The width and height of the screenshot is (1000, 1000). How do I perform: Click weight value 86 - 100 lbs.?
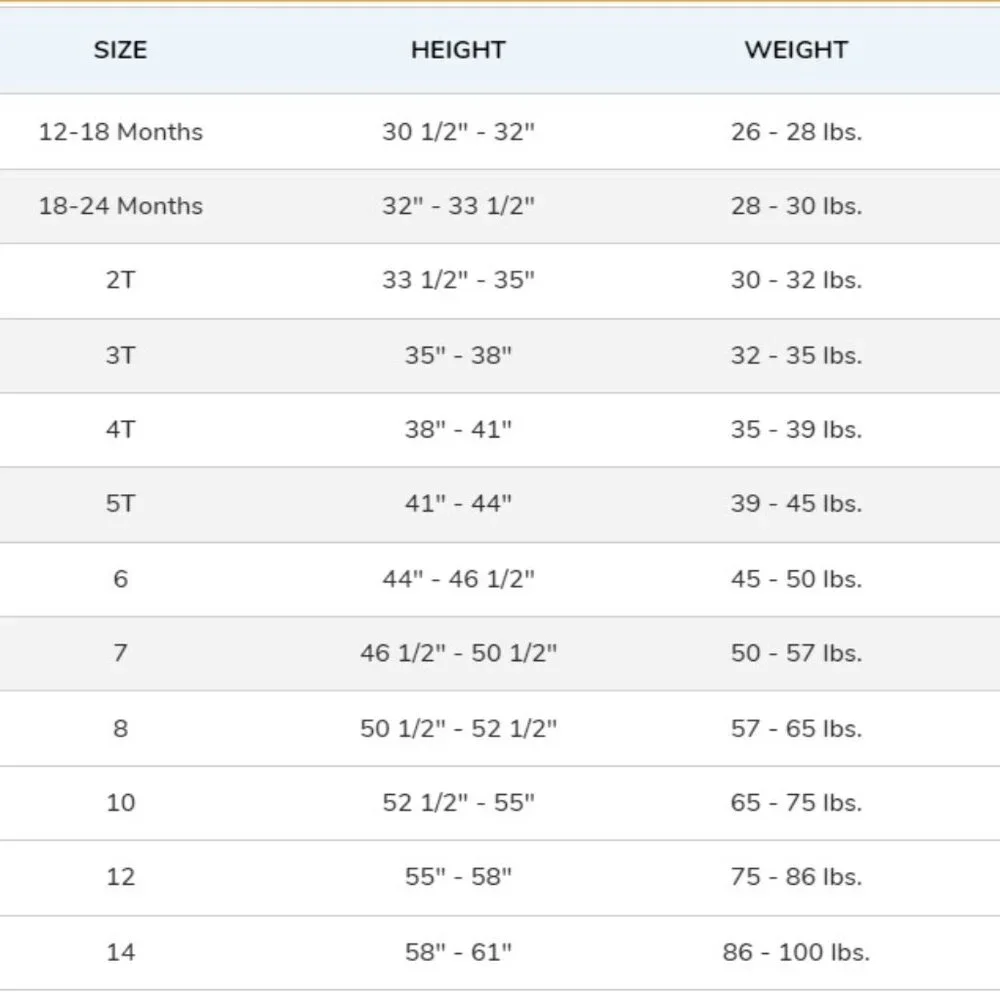click(x=797, y=952)
